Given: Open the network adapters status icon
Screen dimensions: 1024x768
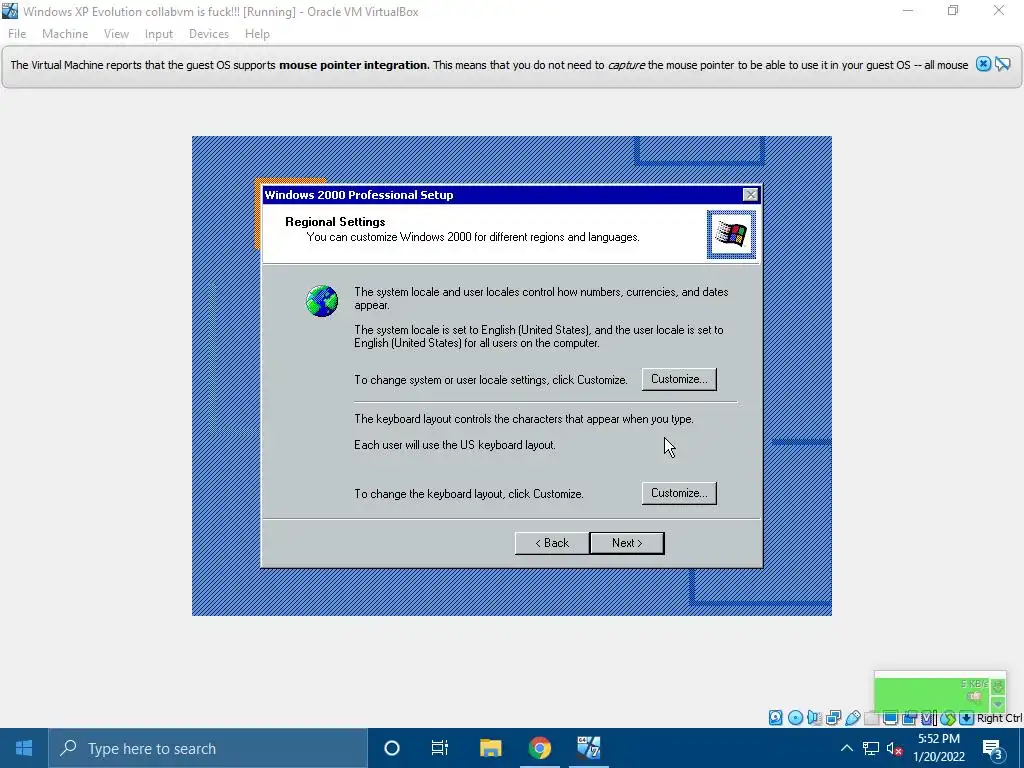Looking at the screenshot, I should click(833, 718).
